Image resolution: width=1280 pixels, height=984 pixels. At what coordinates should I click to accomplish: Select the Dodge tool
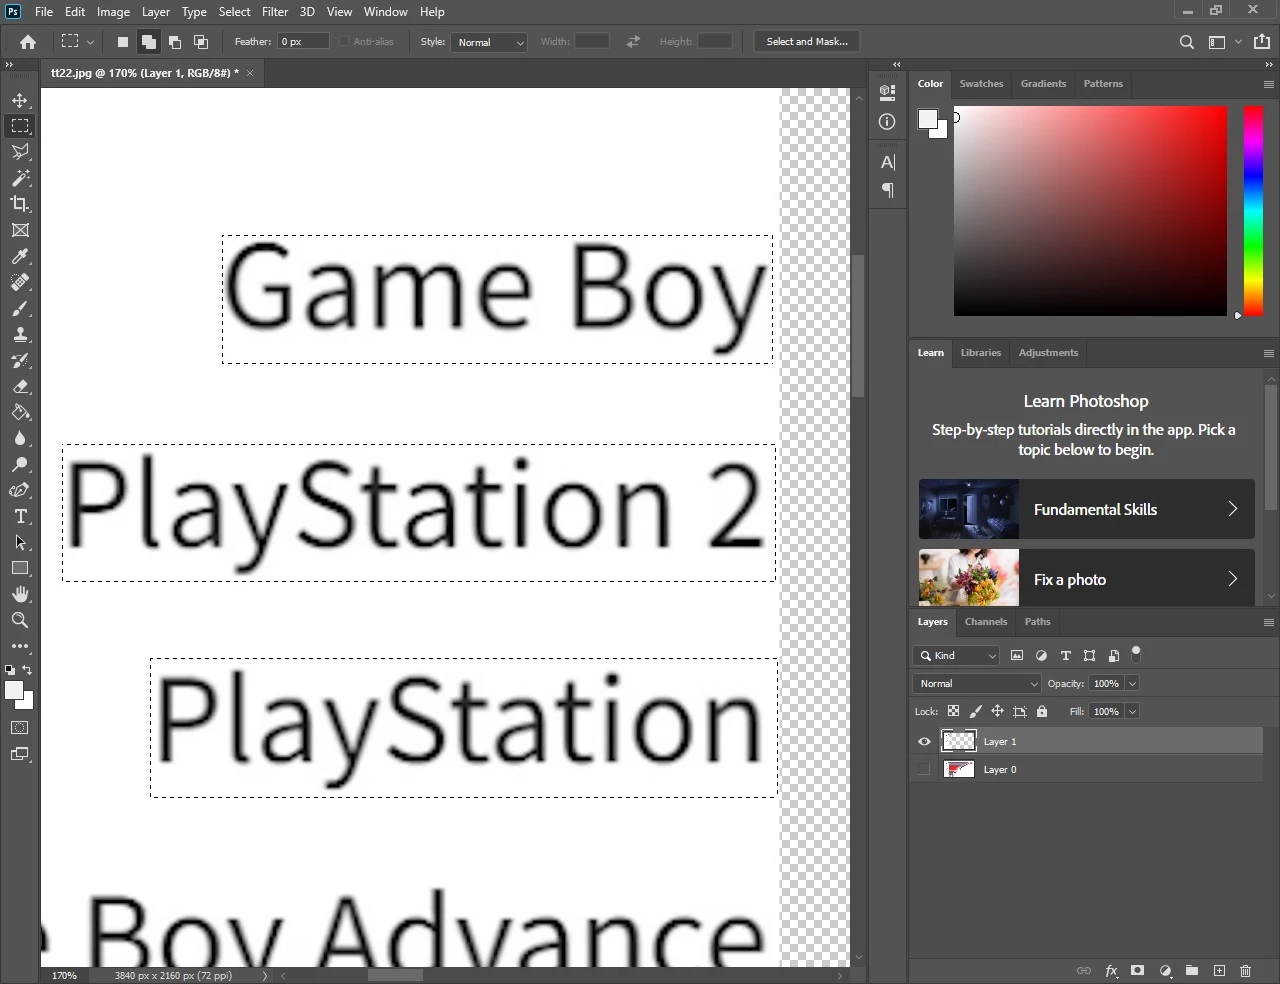coord(20,465)
